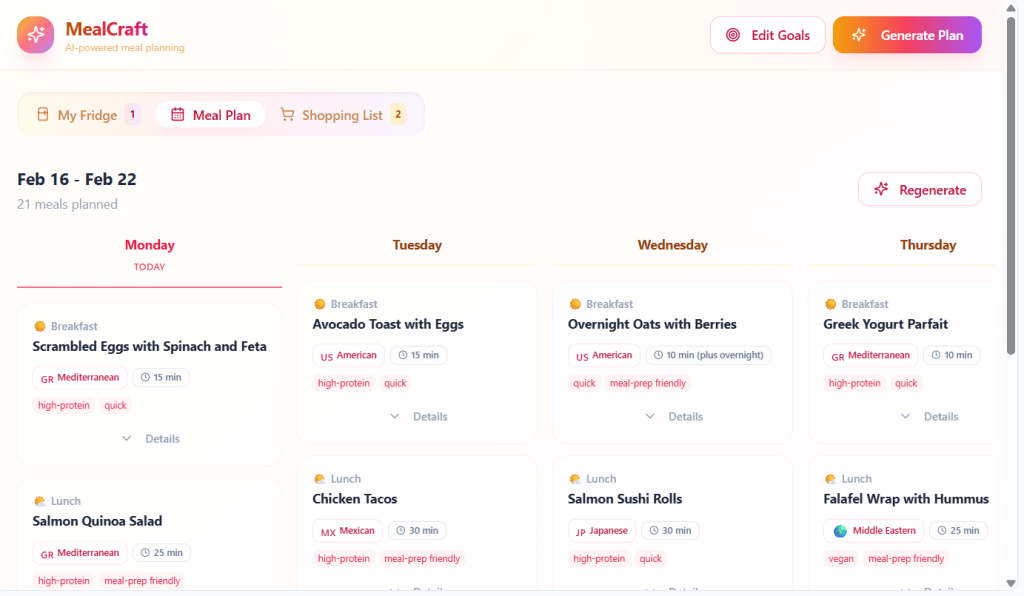Expand Details for Scrambled Eggs with Spinach
Viewport: 1024px width, 596px height.
click(150, 439)
